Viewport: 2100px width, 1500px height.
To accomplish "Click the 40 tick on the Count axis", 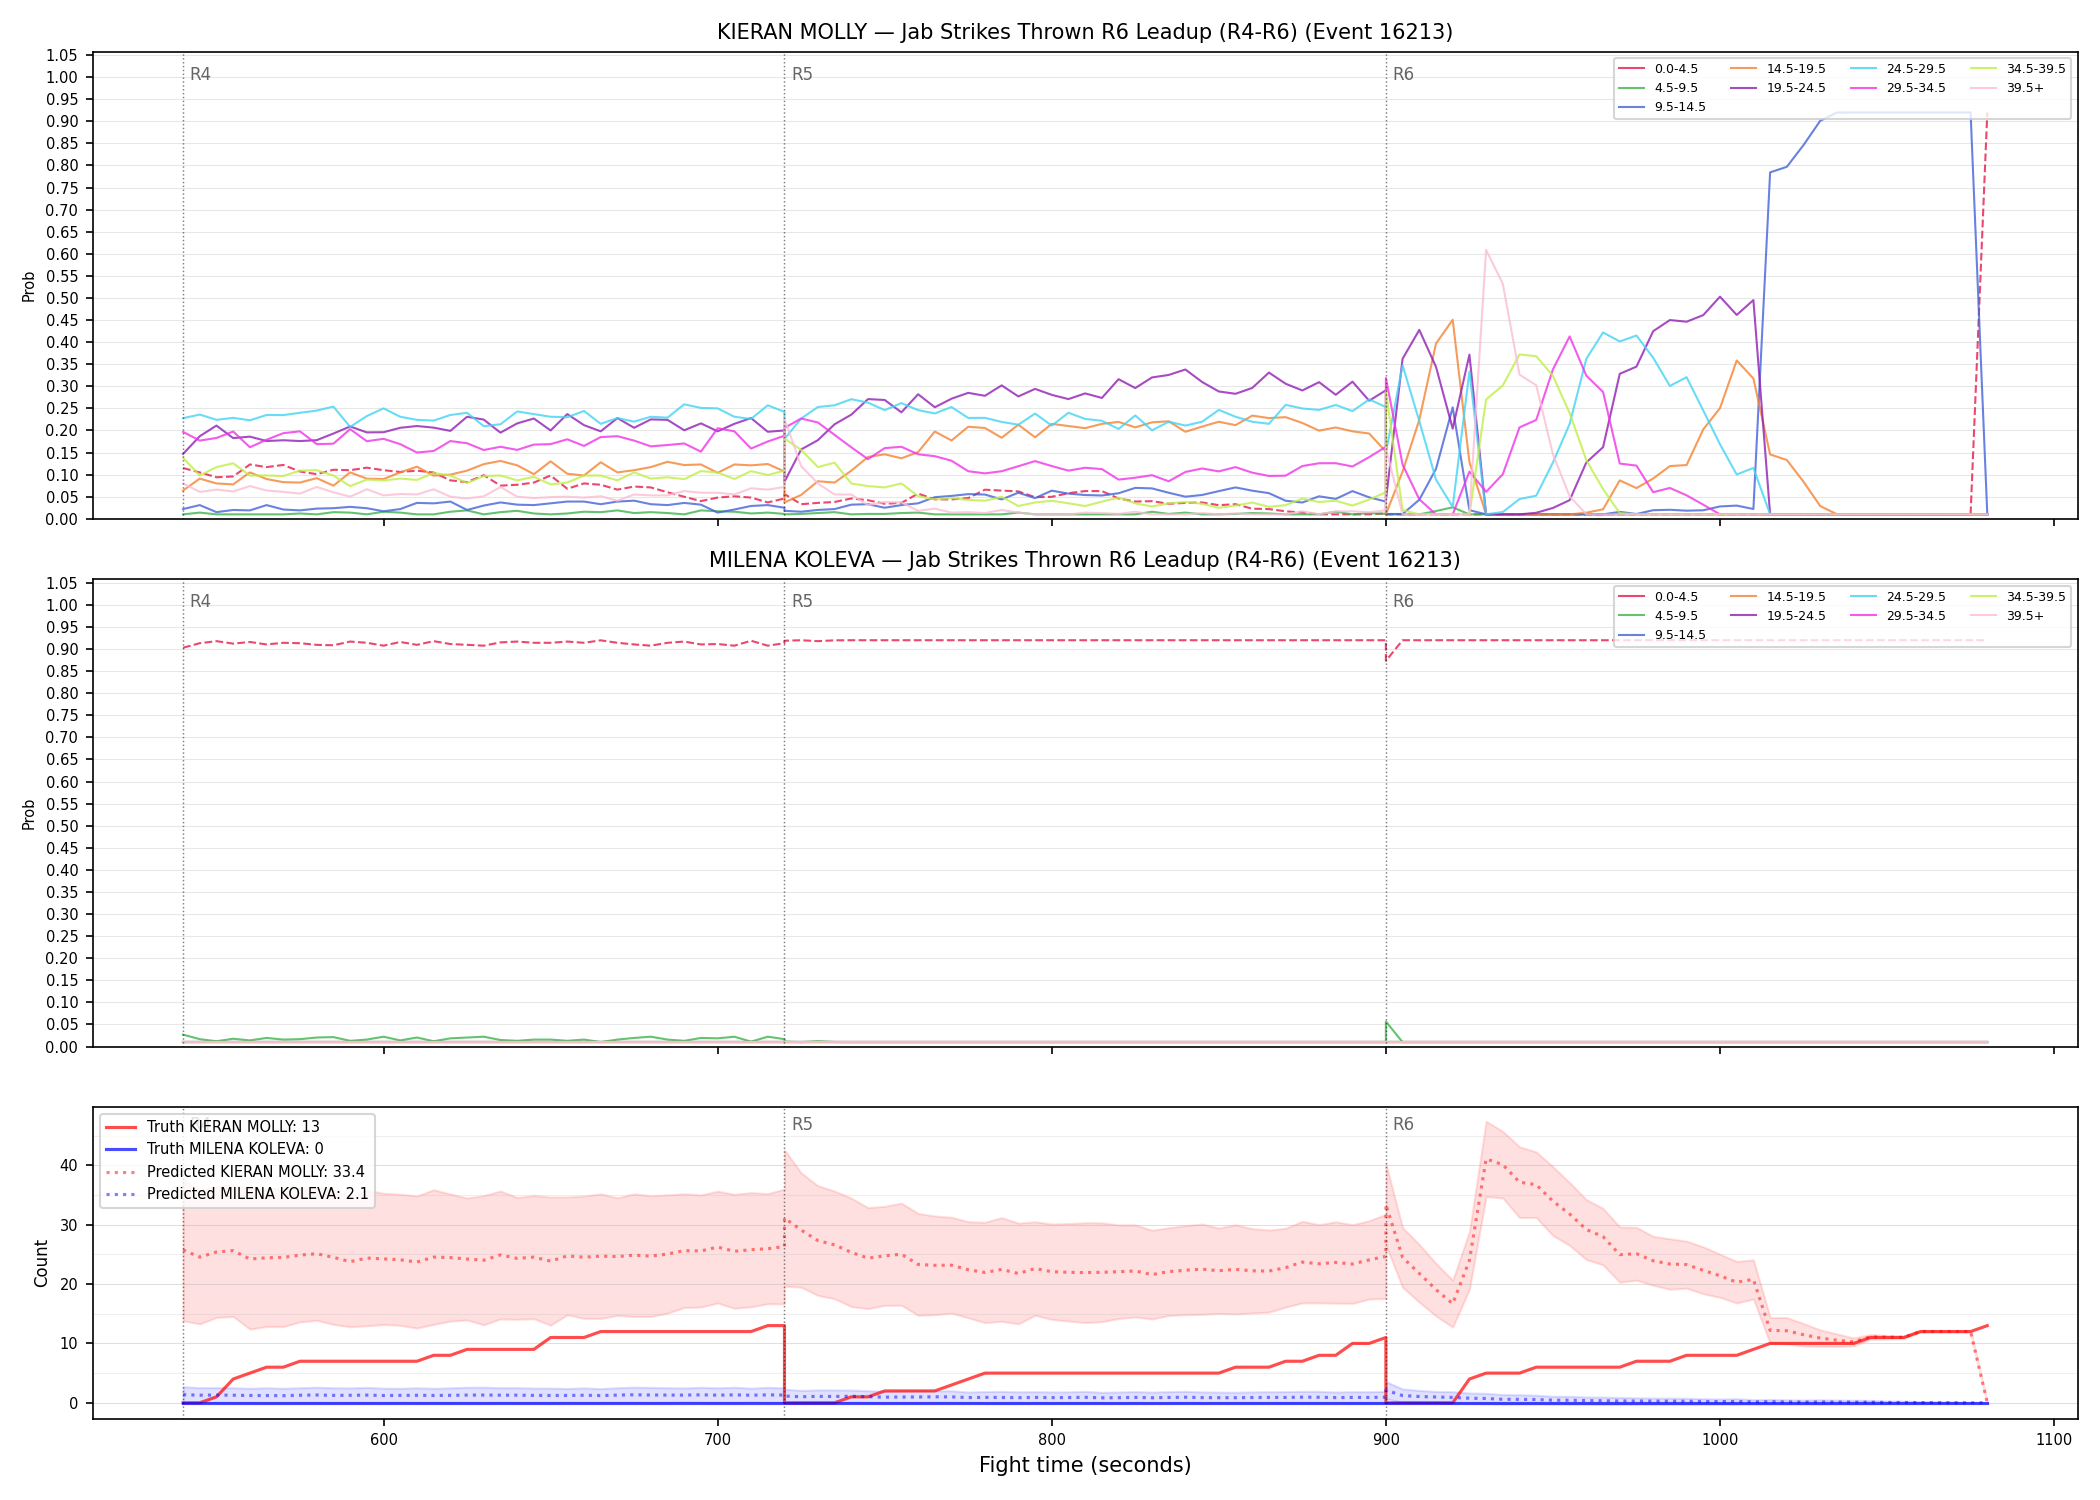I will pos(68,1165).
